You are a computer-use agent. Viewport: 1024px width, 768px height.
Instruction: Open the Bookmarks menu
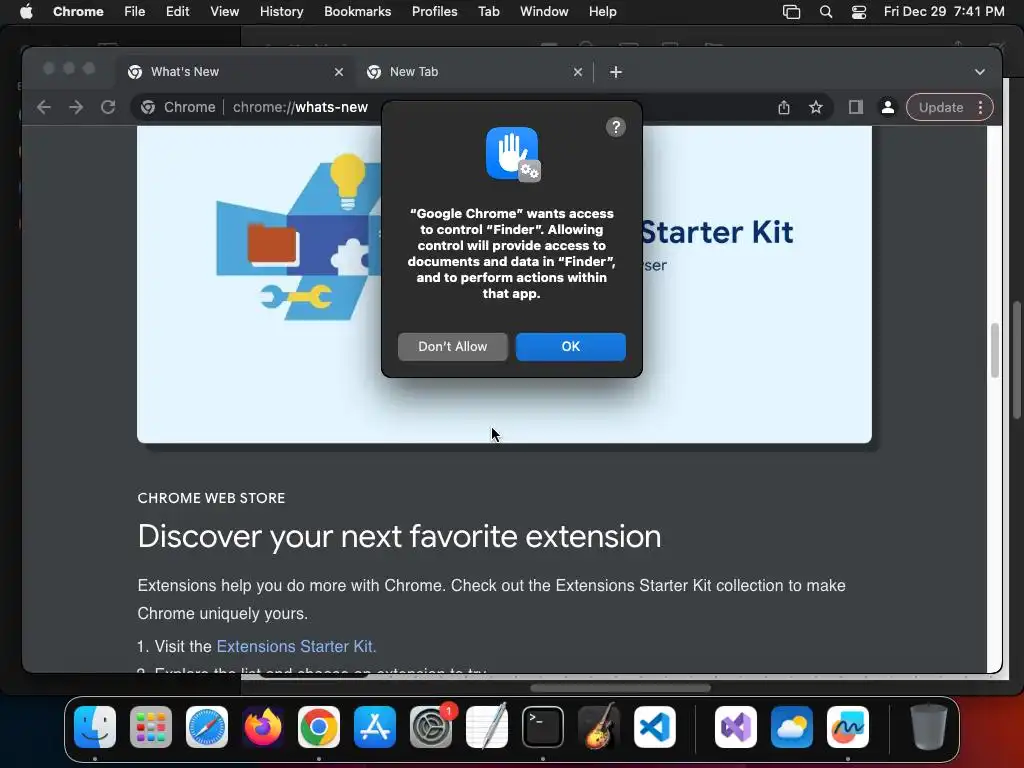(357, 11)
